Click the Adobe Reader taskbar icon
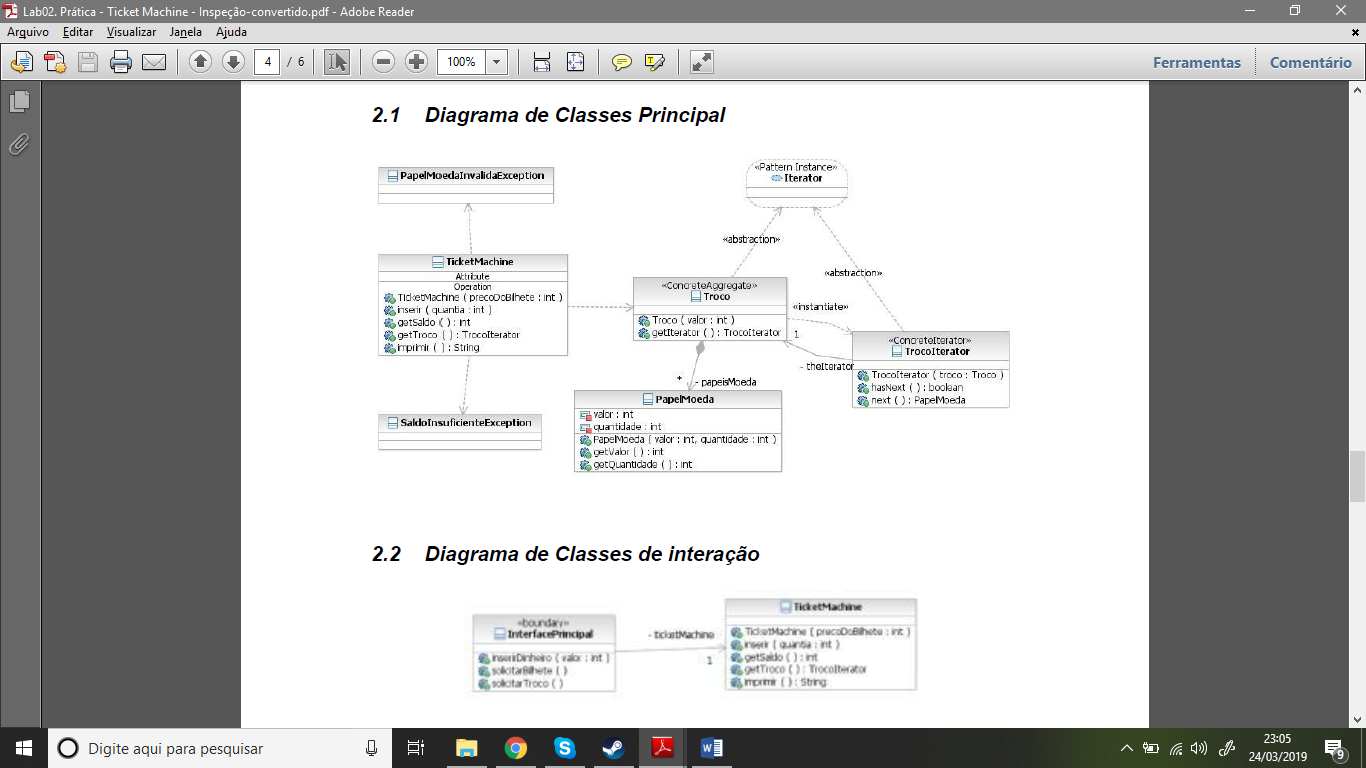1366x768 pixels. coord(662,748)
